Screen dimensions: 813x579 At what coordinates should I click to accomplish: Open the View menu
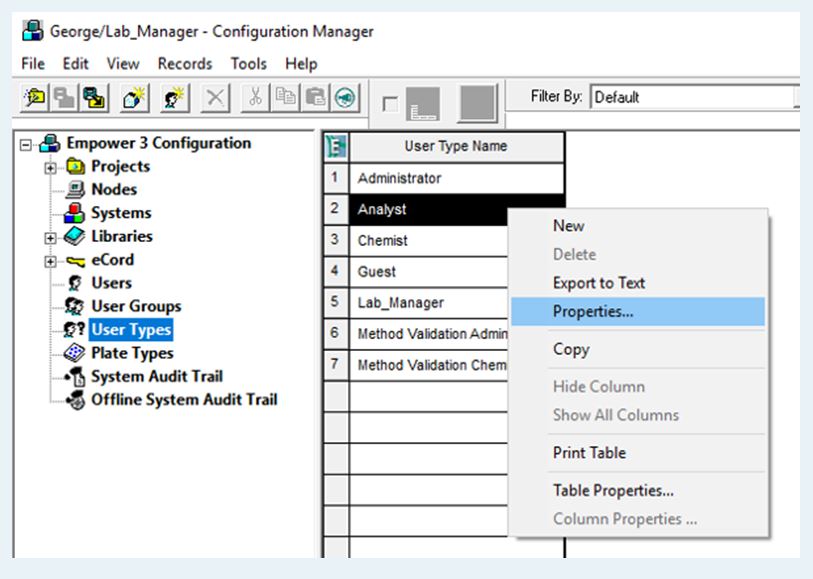tap(123, 64)
